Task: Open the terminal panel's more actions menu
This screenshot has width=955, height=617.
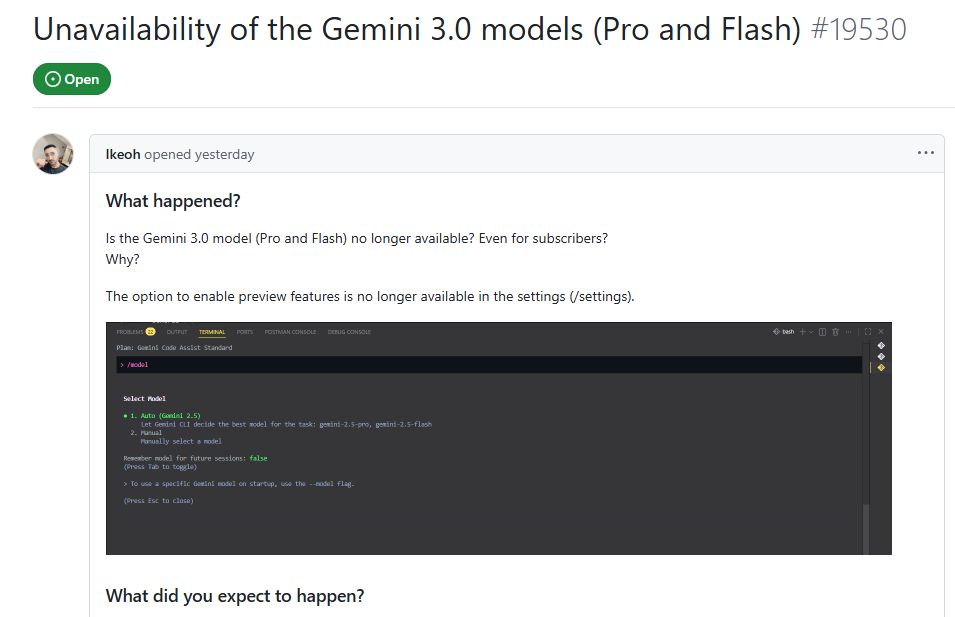Action: click(x=848, y=332)
